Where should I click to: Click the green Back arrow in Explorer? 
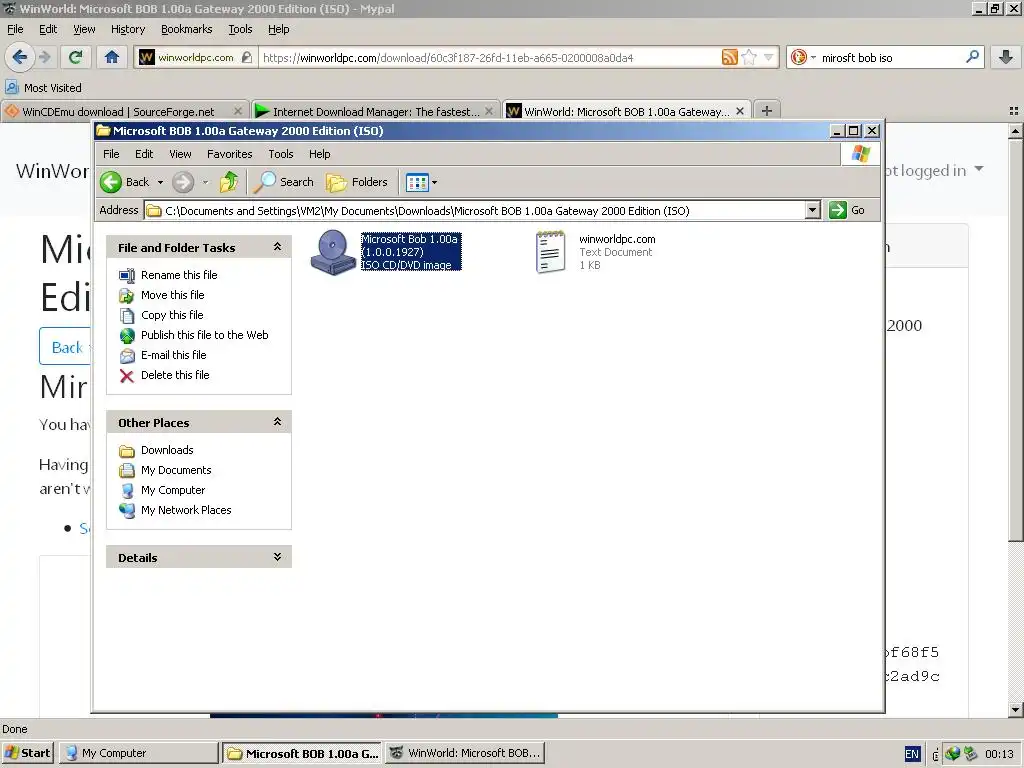tap(111, 182)
